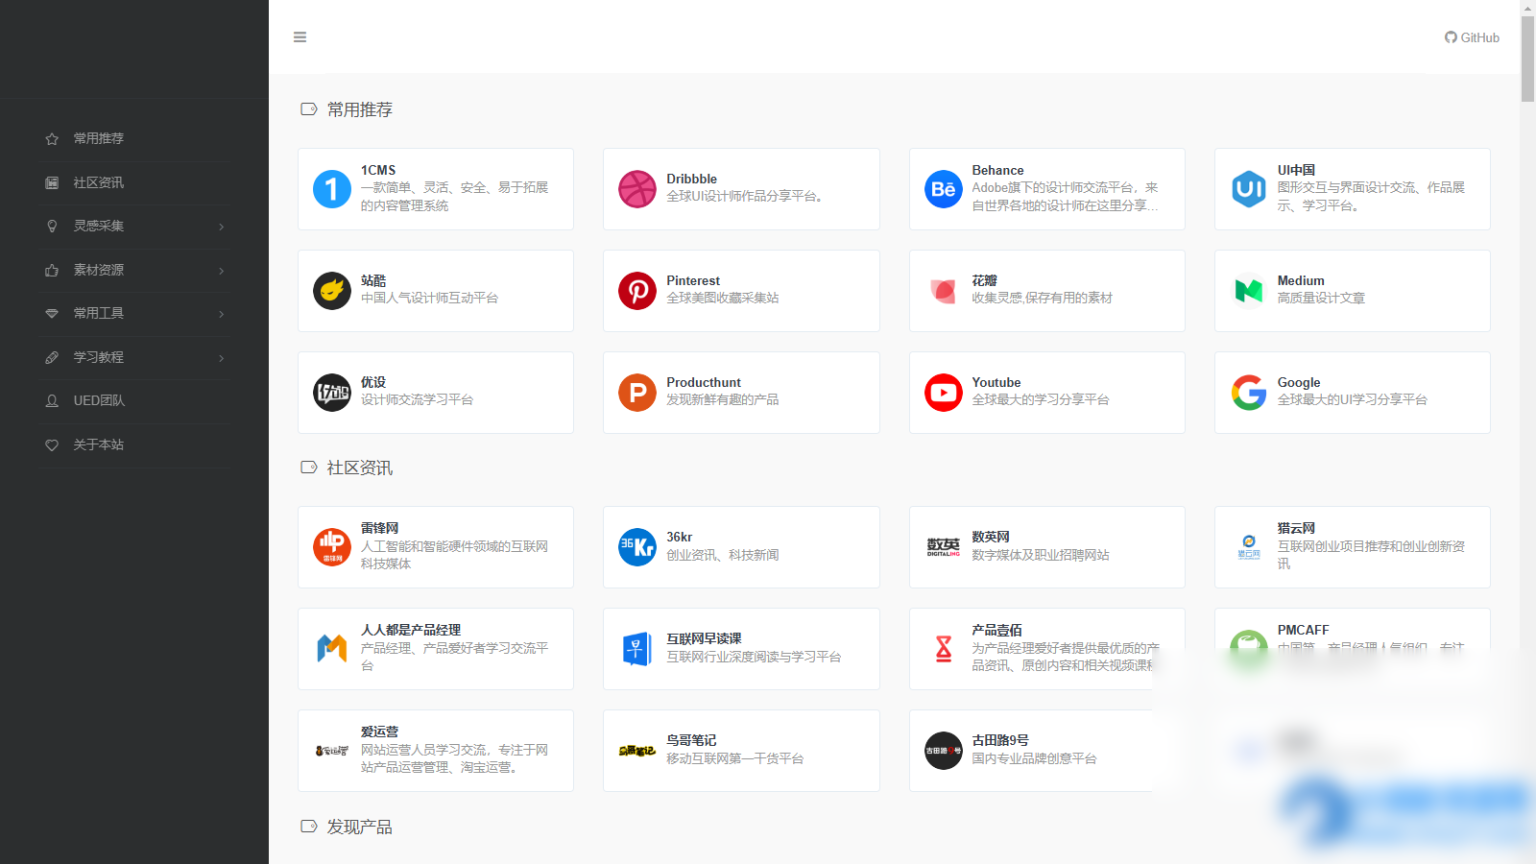Open the Youtube card icon
1536x864 pixels.
[943, 392]
